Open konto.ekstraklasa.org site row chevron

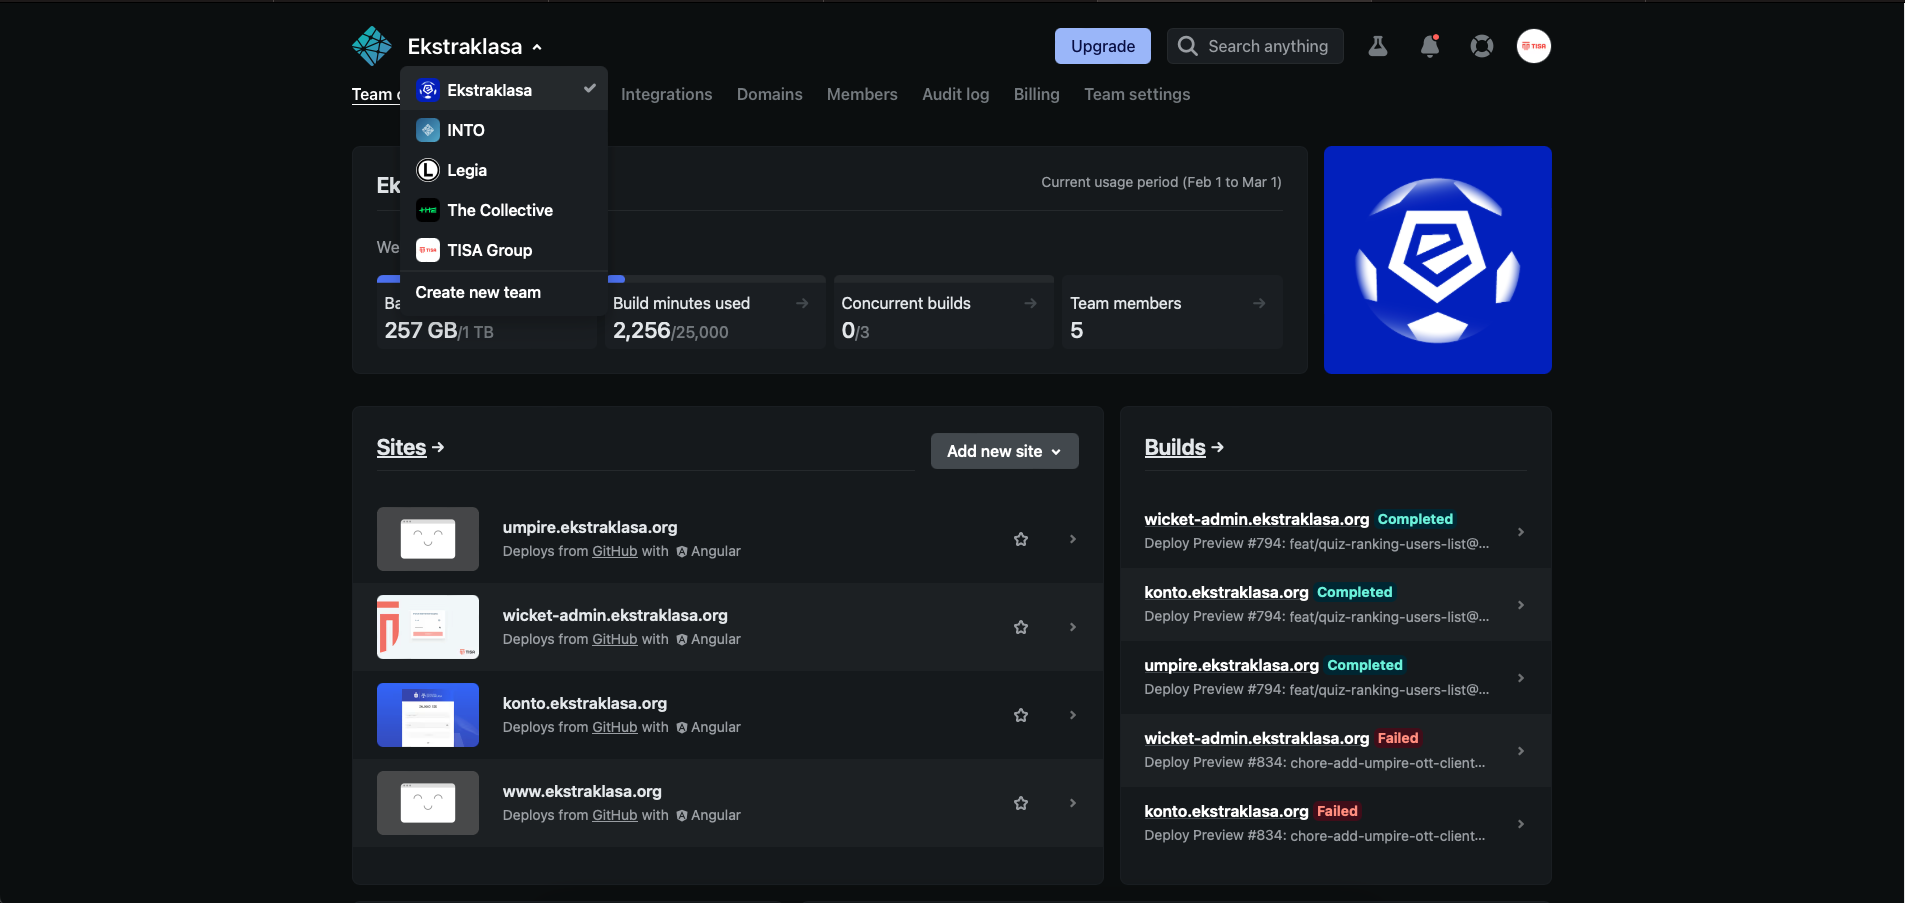(x=1073, y=715)
